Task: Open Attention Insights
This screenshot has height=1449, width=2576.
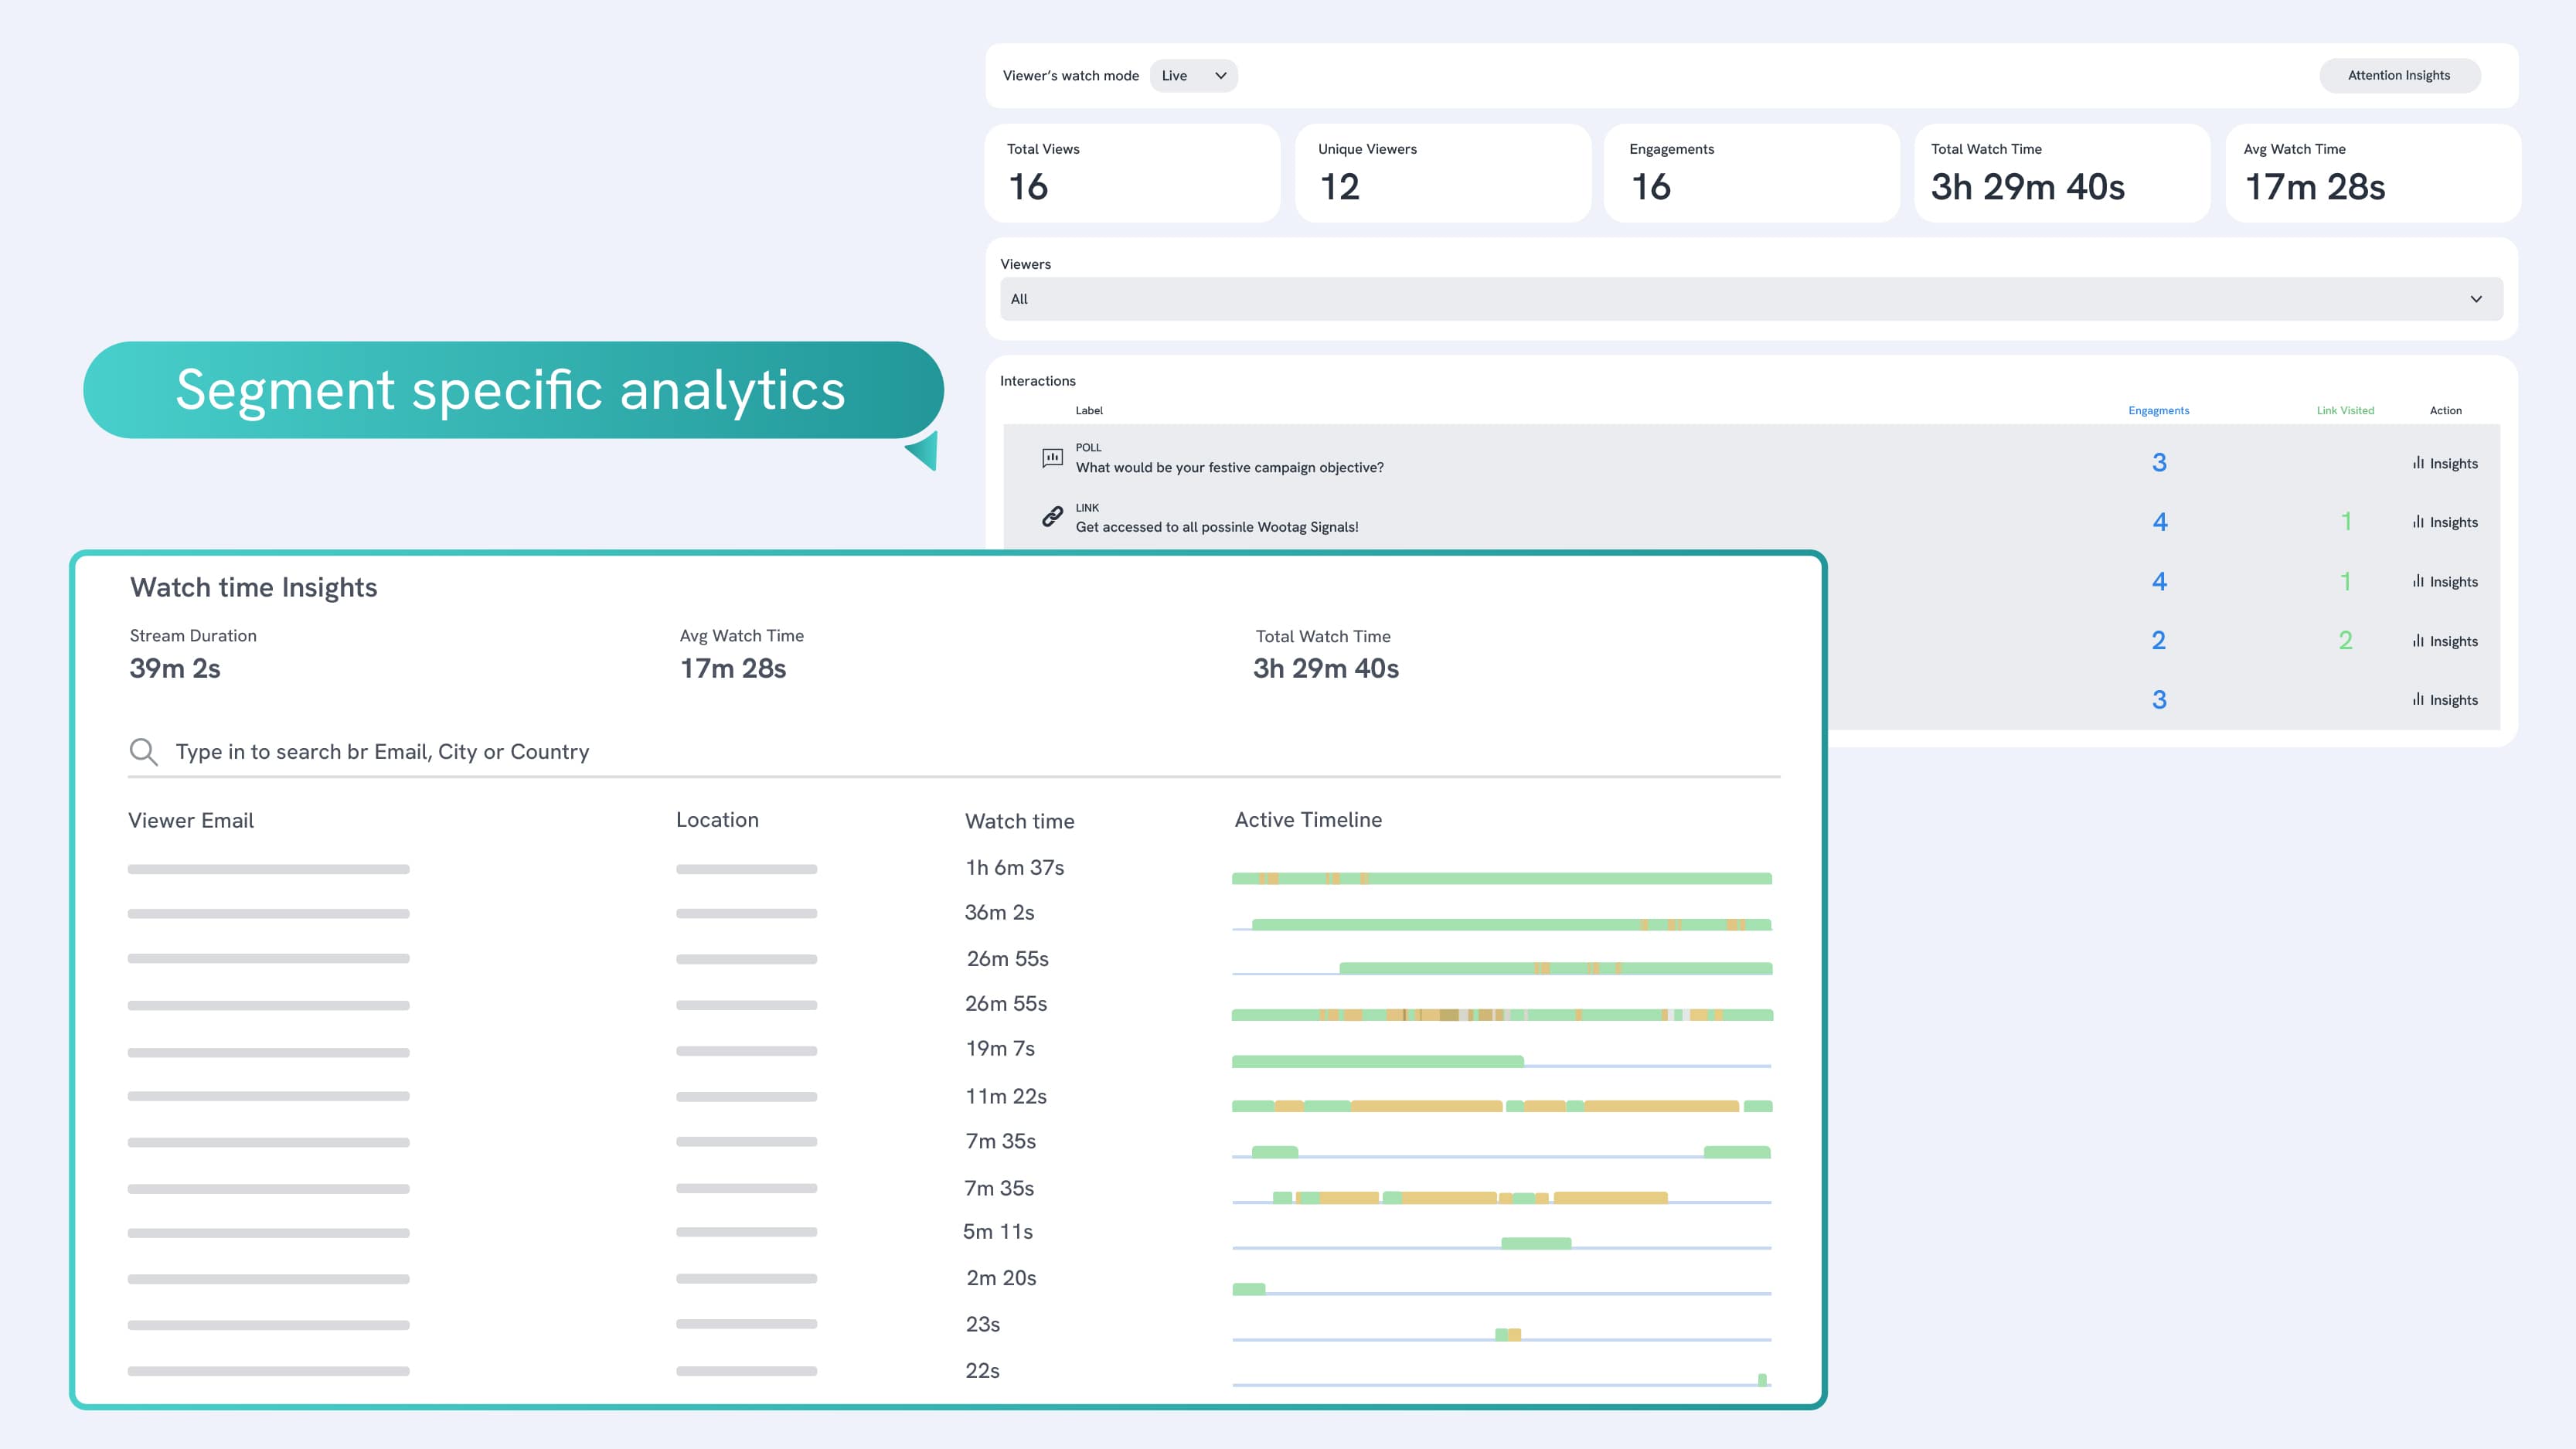Action: 2399,75
